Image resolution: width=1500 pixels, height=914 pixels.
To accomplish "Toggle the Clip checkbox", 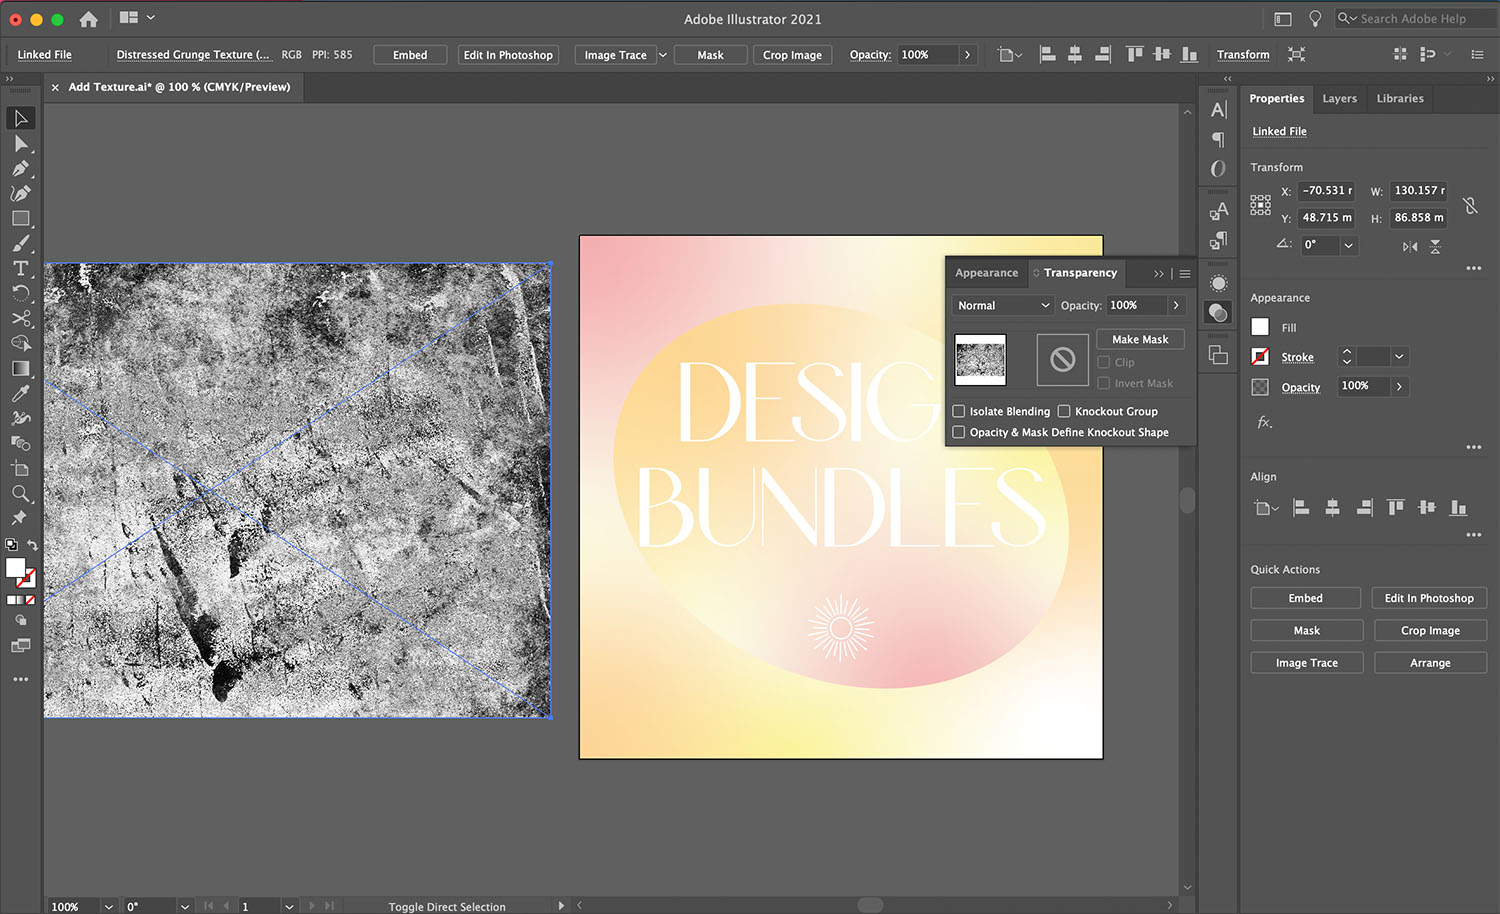I will point(1104,362).
